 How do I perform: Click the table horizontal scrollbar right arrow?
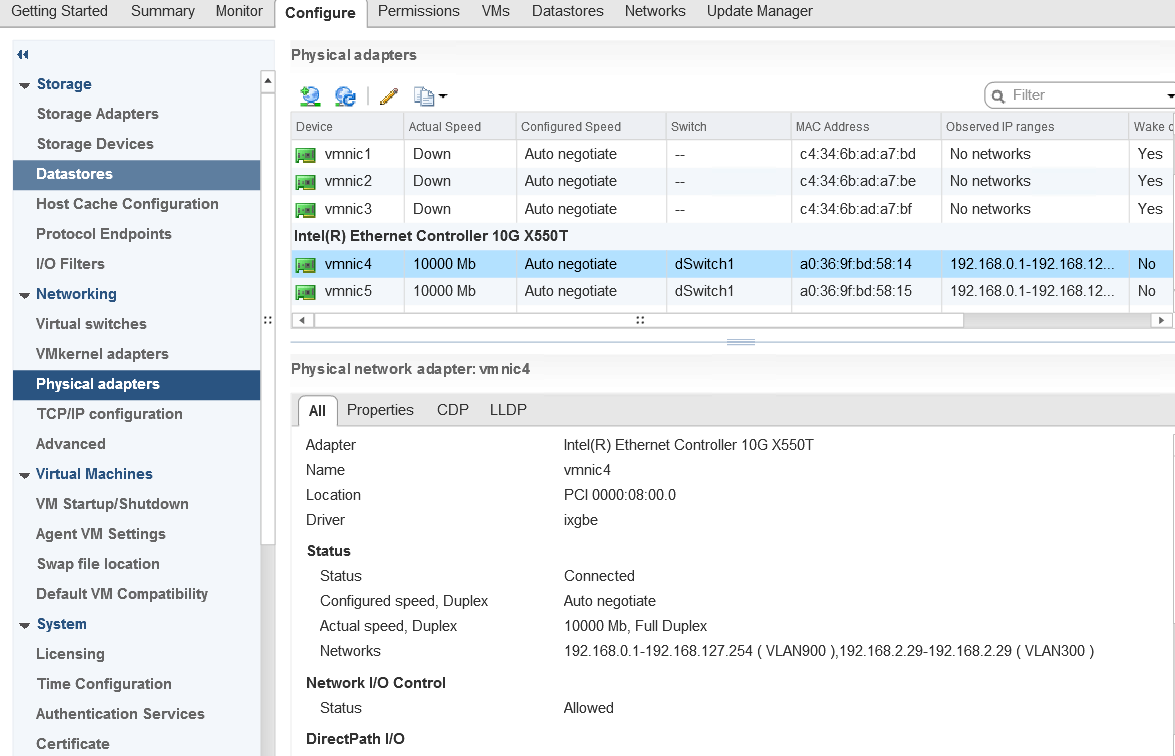(x=1161, y=320)
